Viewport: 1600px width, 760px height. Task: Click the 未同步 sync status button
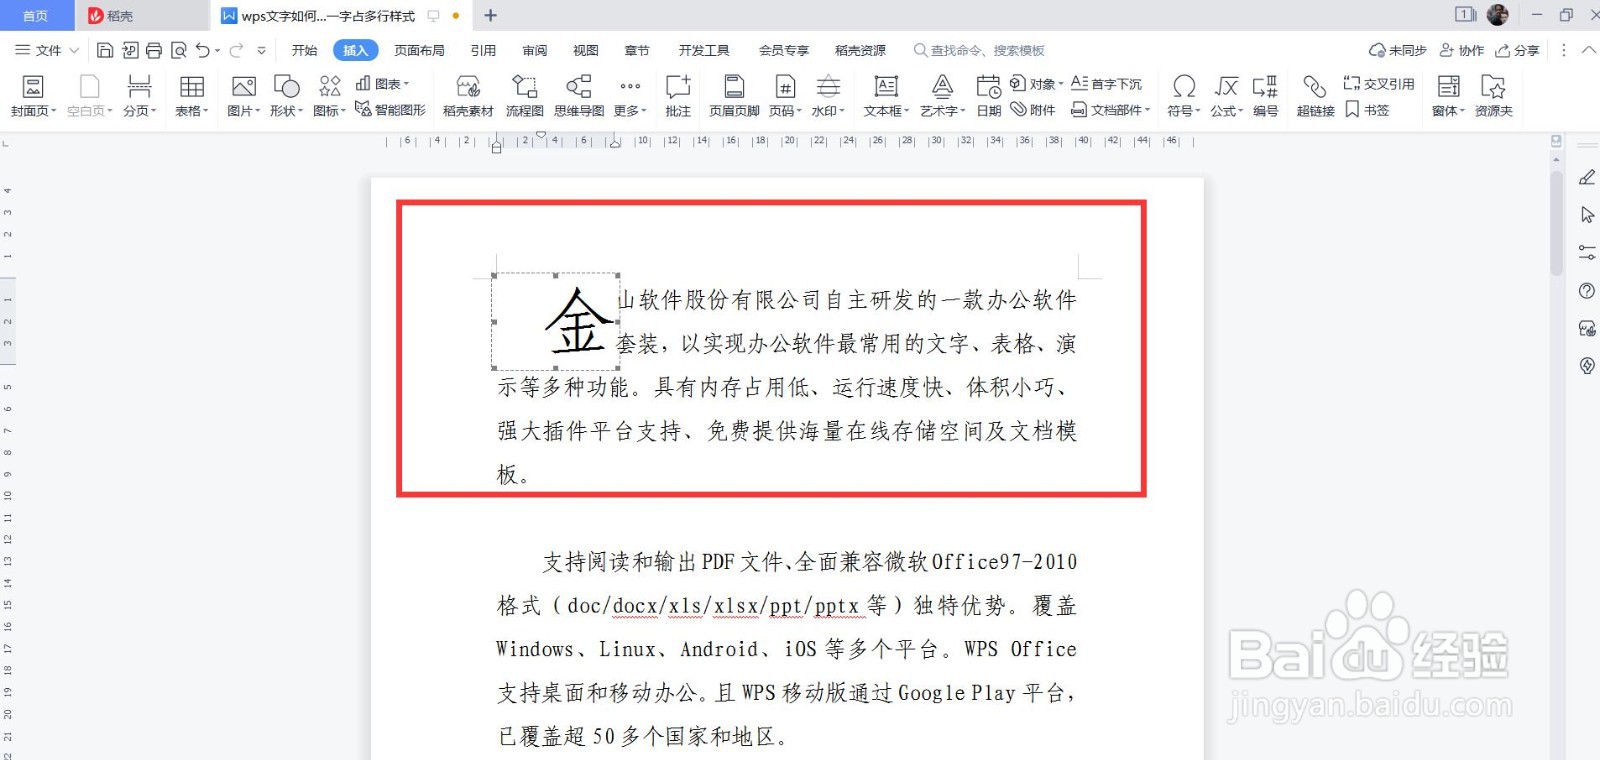click(x=1398, y=50)
